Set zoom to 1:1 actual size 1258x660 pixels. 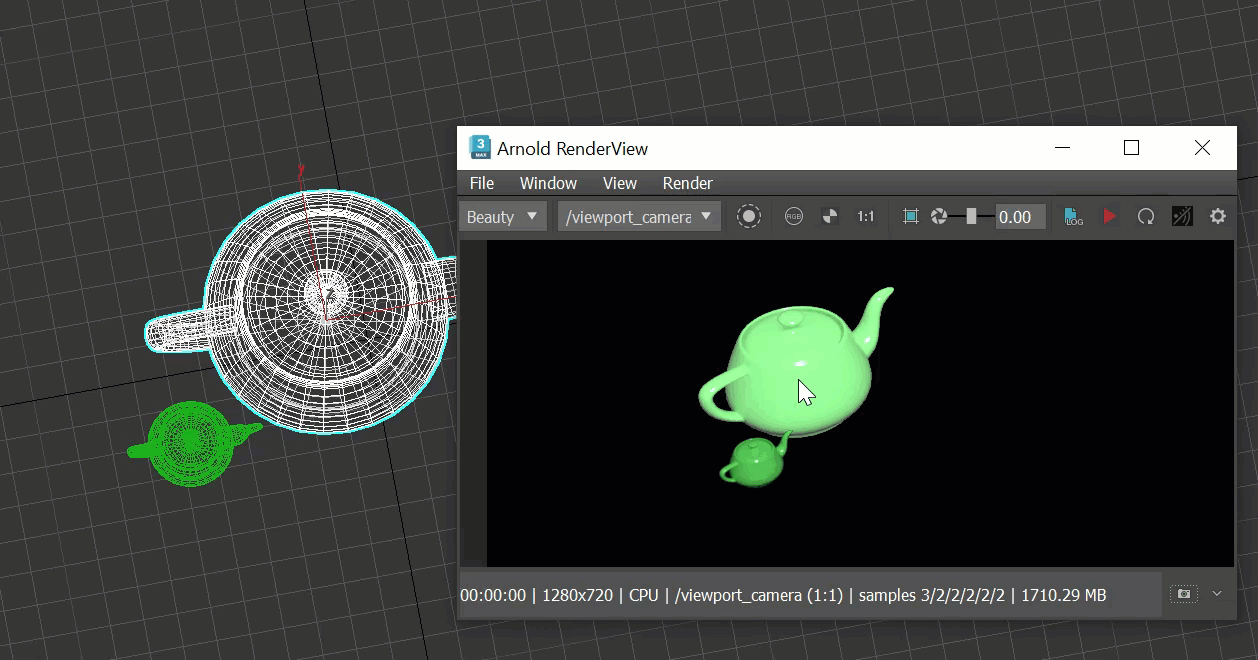tap(866, 216)
